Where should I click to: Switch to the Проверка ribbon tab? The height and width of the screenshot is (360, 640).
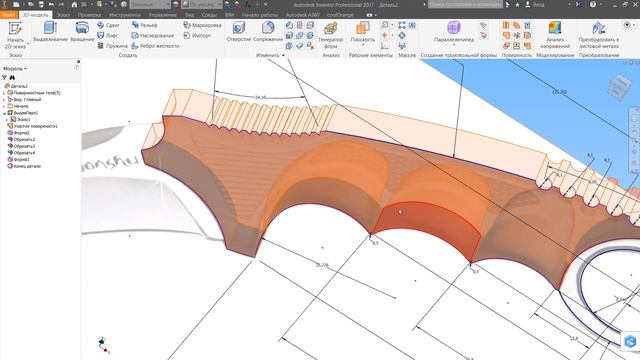[x=89, y=15]
